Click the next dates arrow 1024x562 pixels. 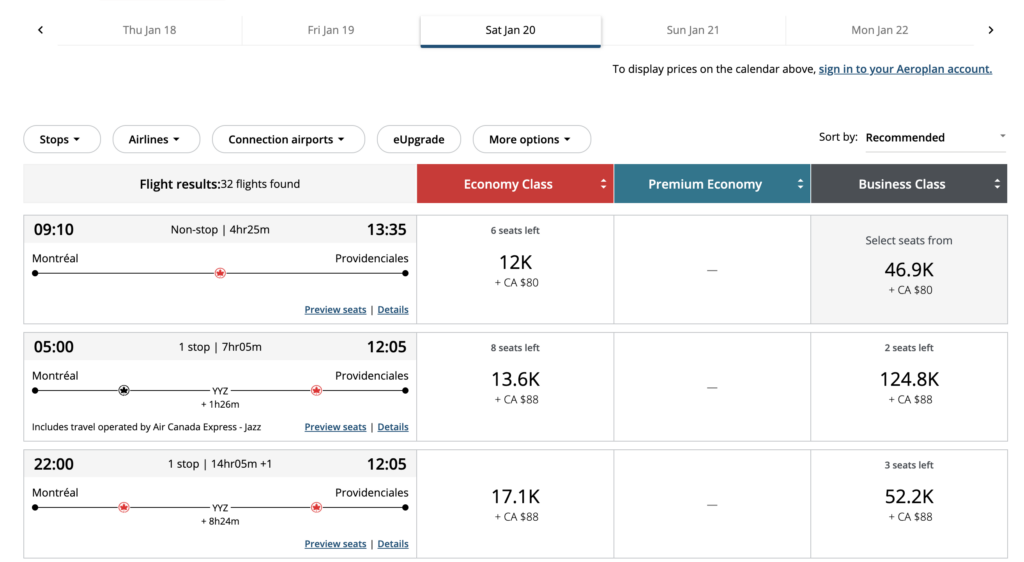pos(990,30)
